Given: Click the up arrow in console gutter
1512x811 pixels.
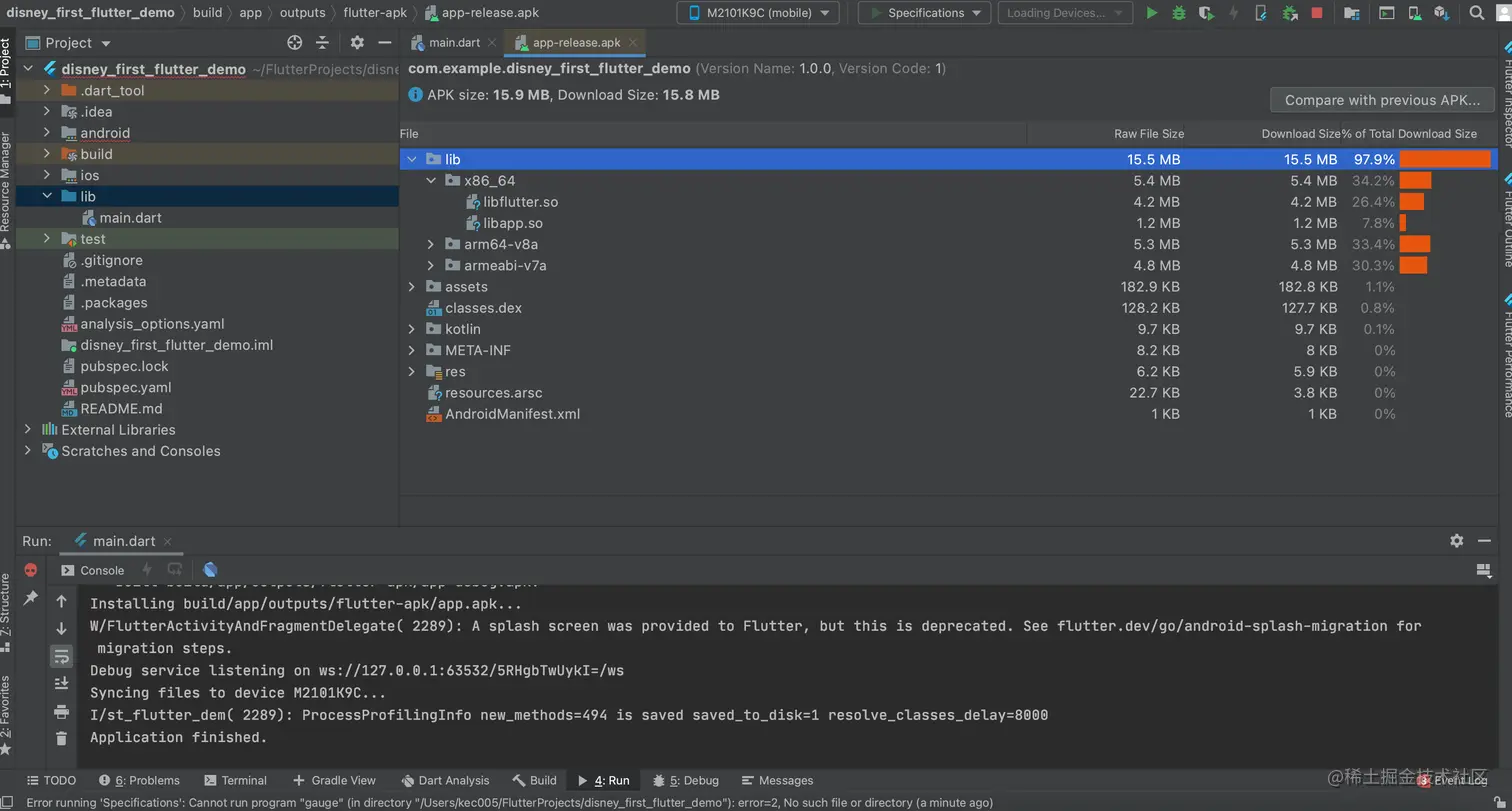Looking at the screenshot, I should pos(62,601).
